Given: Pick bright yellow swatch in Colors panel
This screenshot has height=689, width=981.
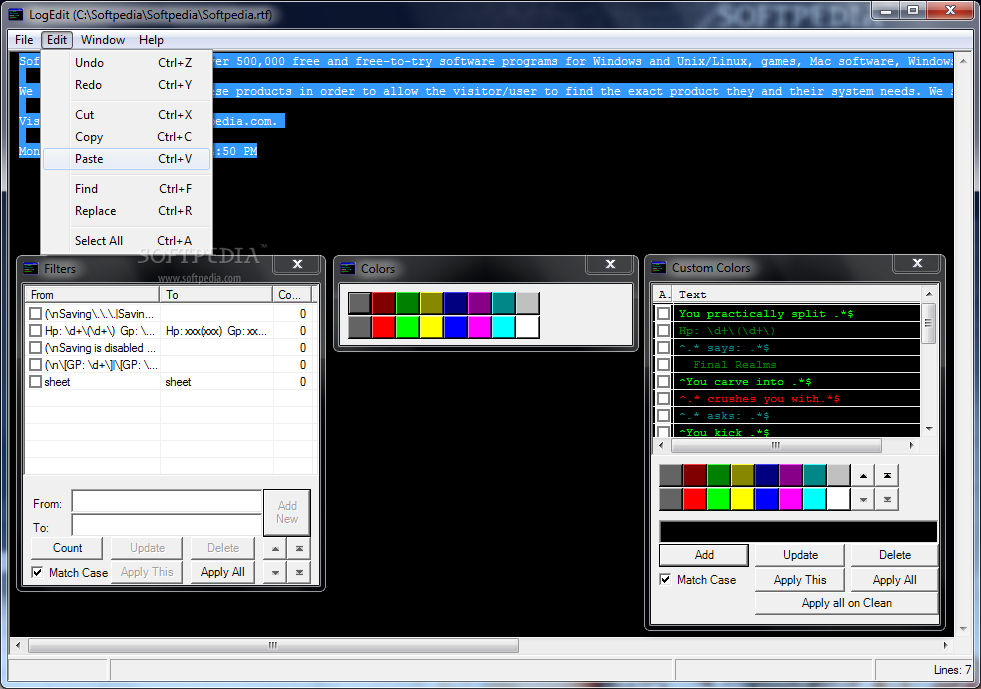Looking at the screenshot, I should tap(432, 327).
